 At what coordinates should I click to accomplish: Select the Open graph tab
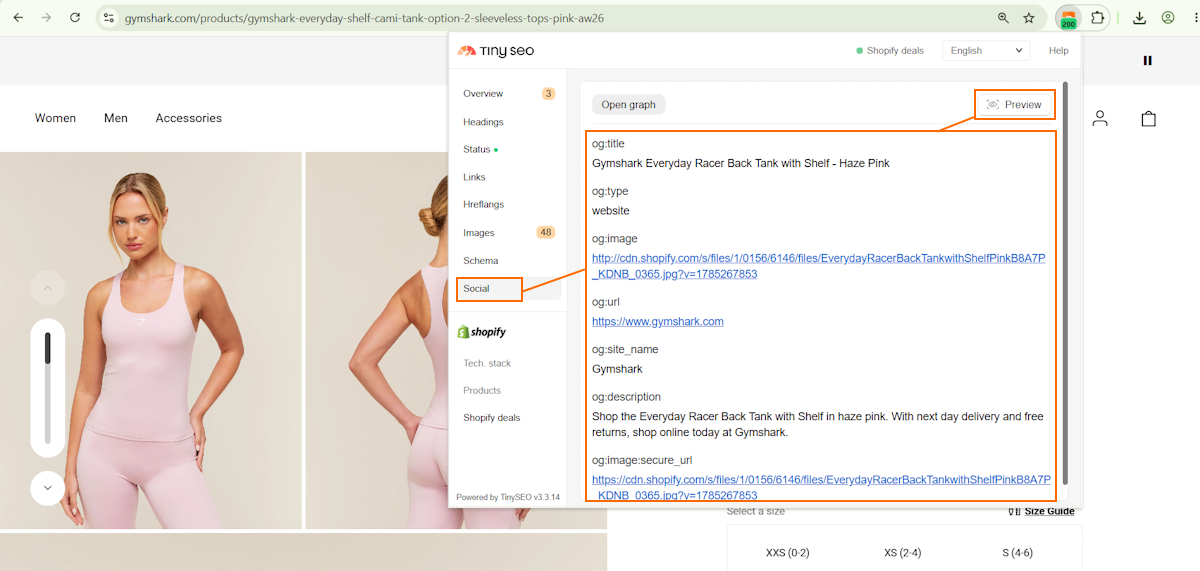(628, 104)
